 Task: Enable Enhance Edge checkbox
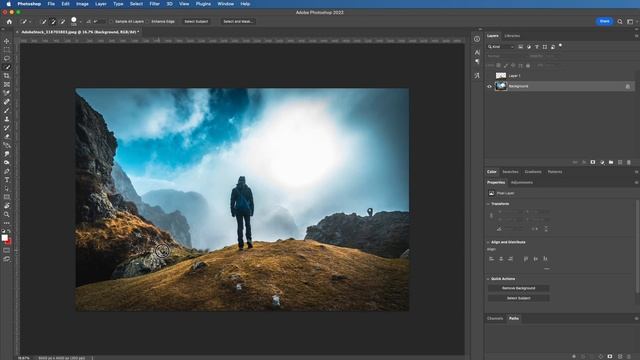[148, 22]
